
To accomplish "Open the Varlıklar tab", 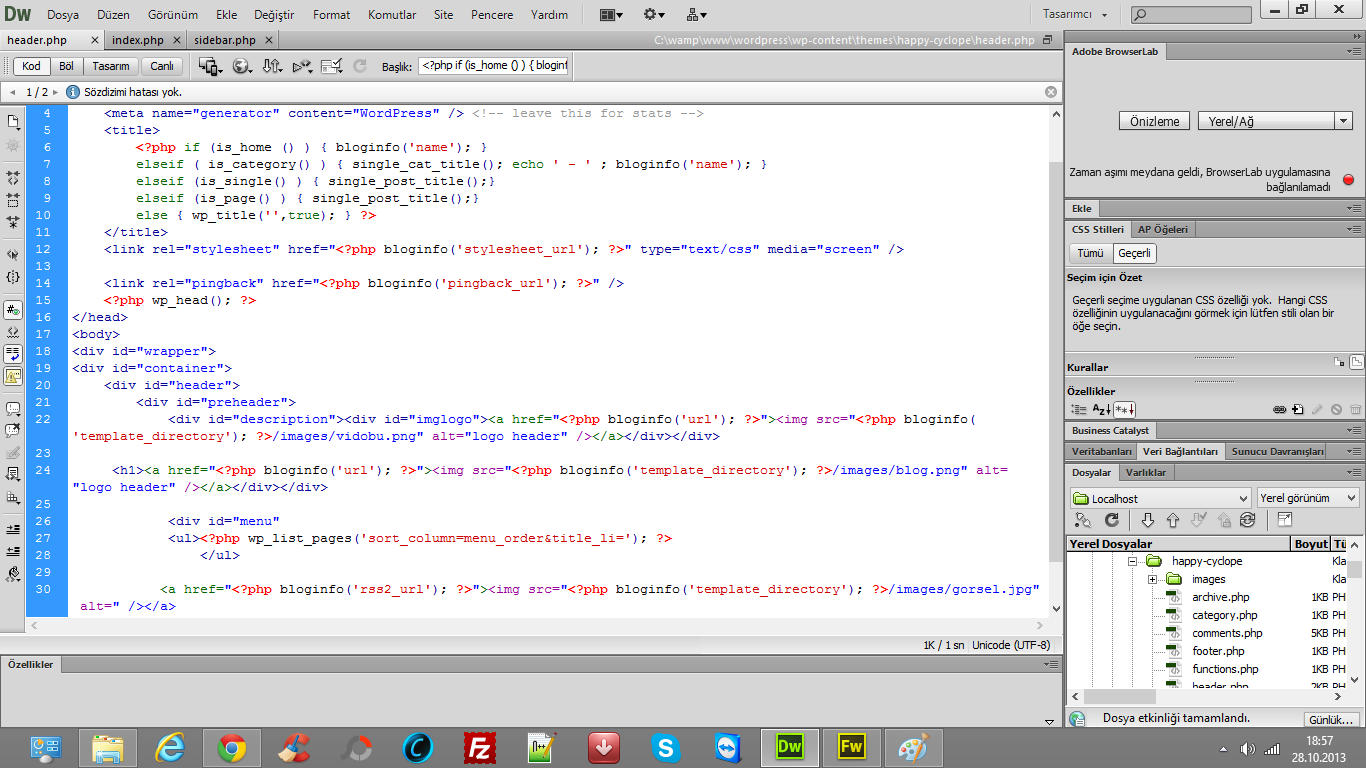I will click(1145, 473).
